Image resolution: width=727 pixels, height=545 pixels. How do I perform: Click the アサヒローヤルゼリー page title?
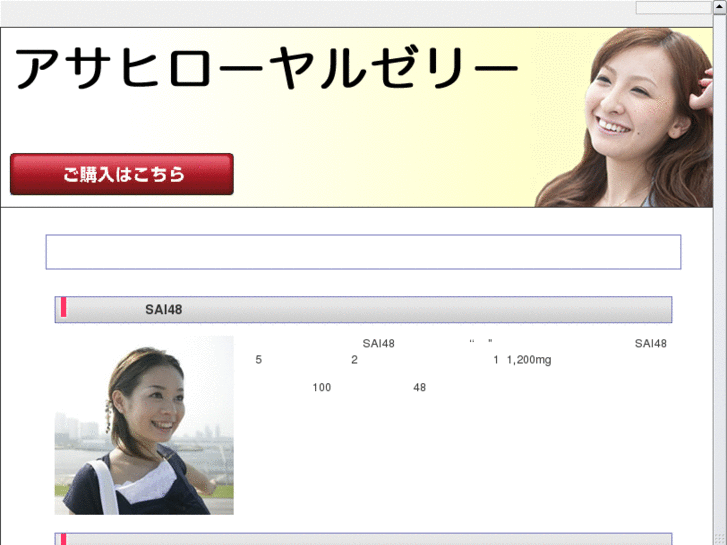point(266,68)
